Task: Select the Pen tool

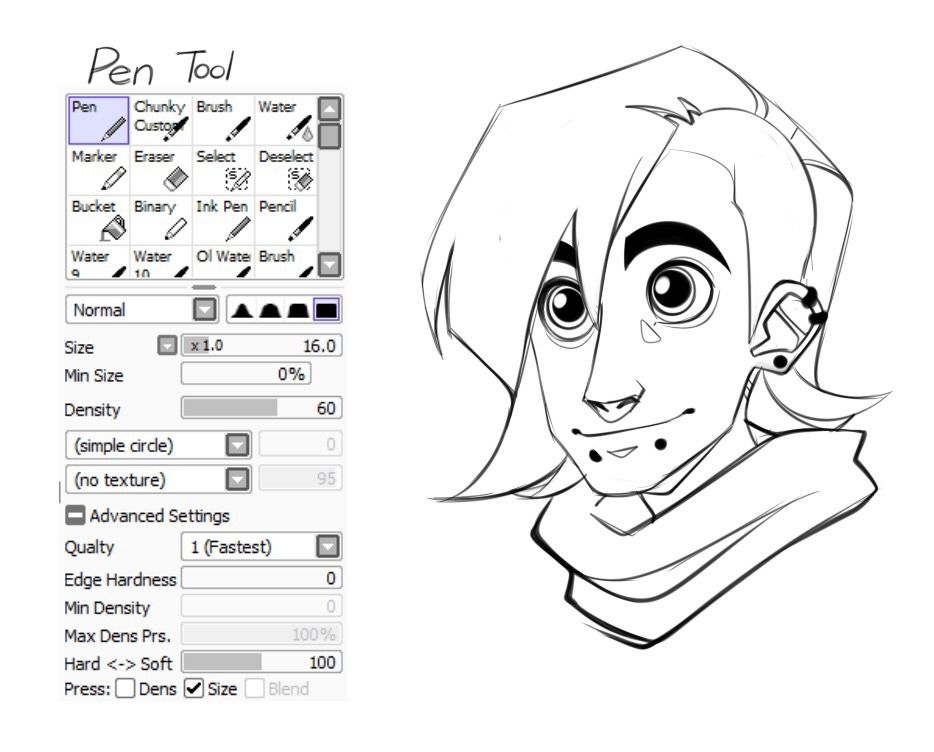Action: [98, 120]
